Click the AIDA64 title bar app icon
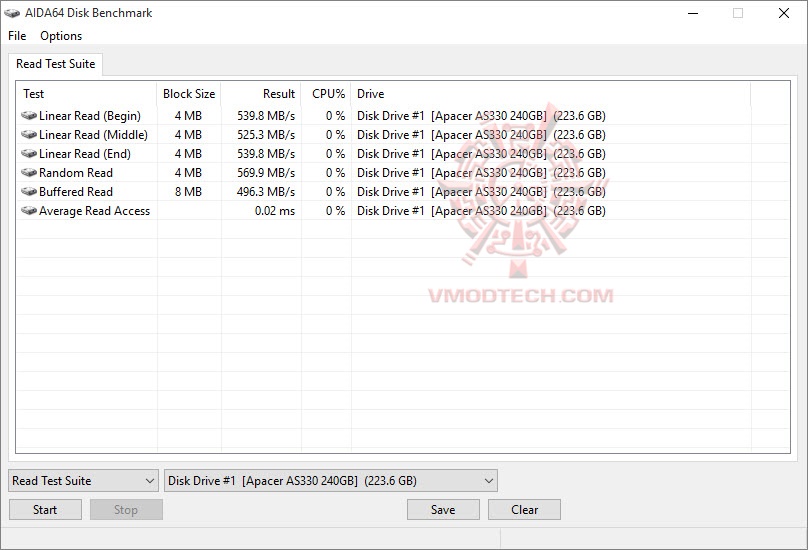This screenshot has width=808, height=550. point(12,13)
